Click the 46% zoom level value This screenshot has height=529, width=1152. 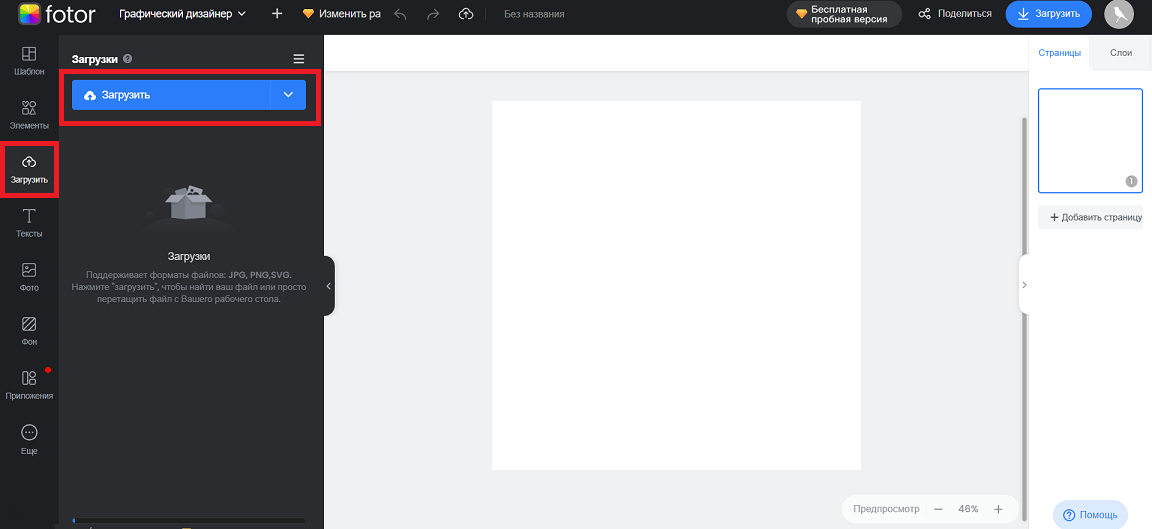pyautogui.click(x=968, y=508)
